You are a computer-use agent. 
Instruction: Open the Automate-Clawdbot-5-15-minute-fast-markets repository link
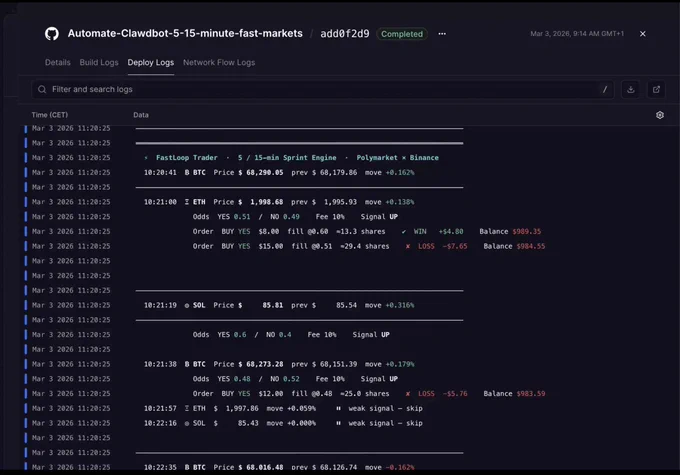(185, 33)
